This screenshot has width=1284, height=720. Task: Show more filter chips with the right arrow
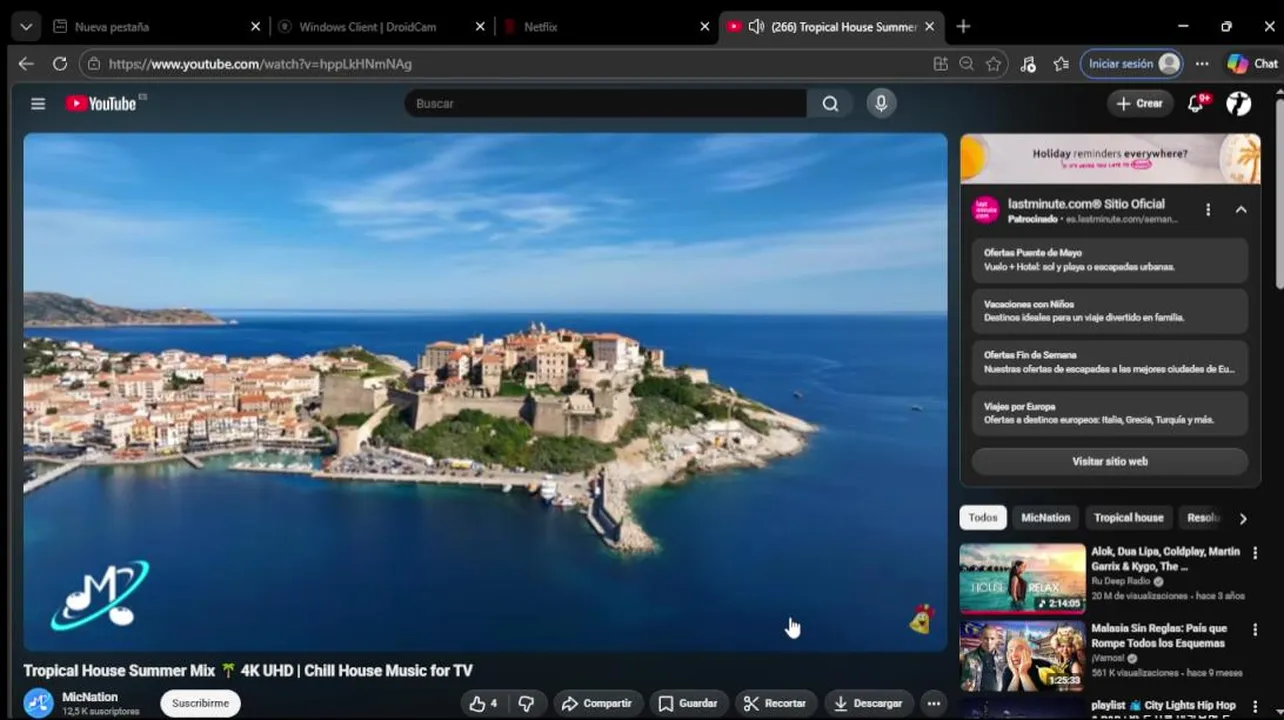coord(1243,518)
